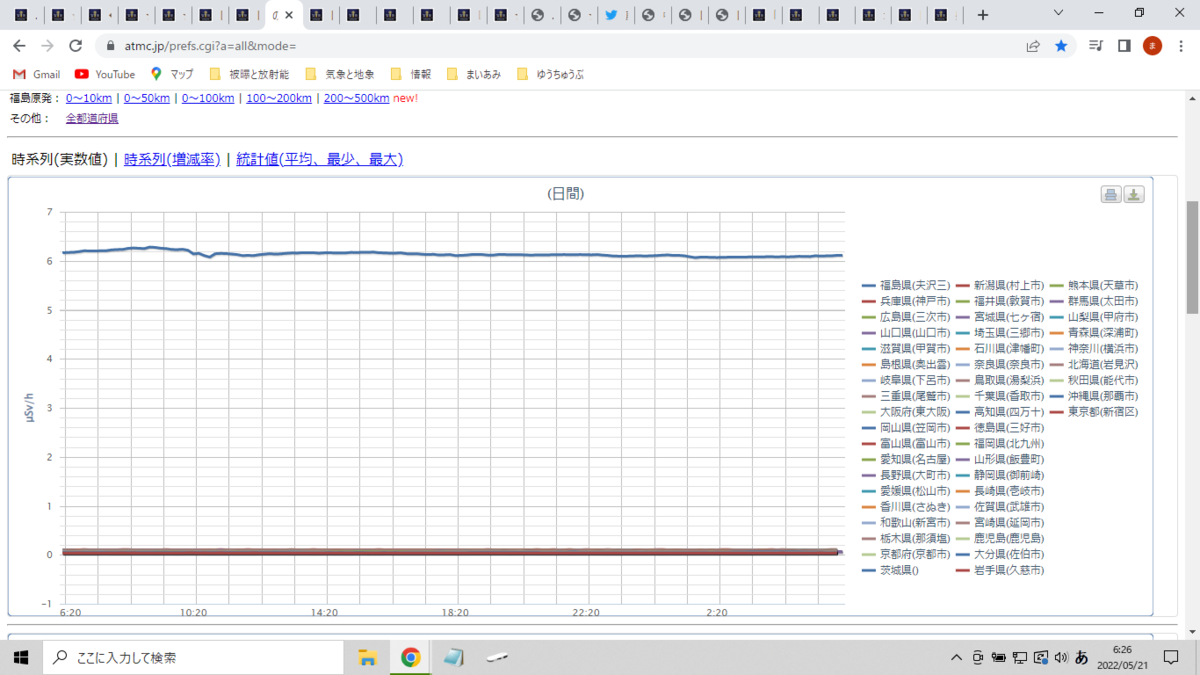View site information via the padlock icon

coord(111,46)
